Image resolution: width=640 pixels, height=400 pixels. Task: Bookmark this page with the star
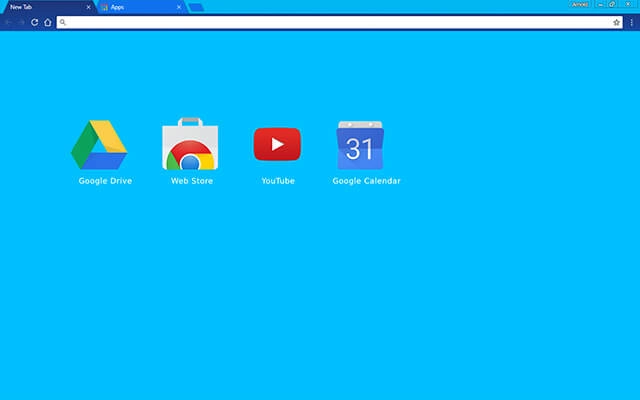click(x=616, y=22)
